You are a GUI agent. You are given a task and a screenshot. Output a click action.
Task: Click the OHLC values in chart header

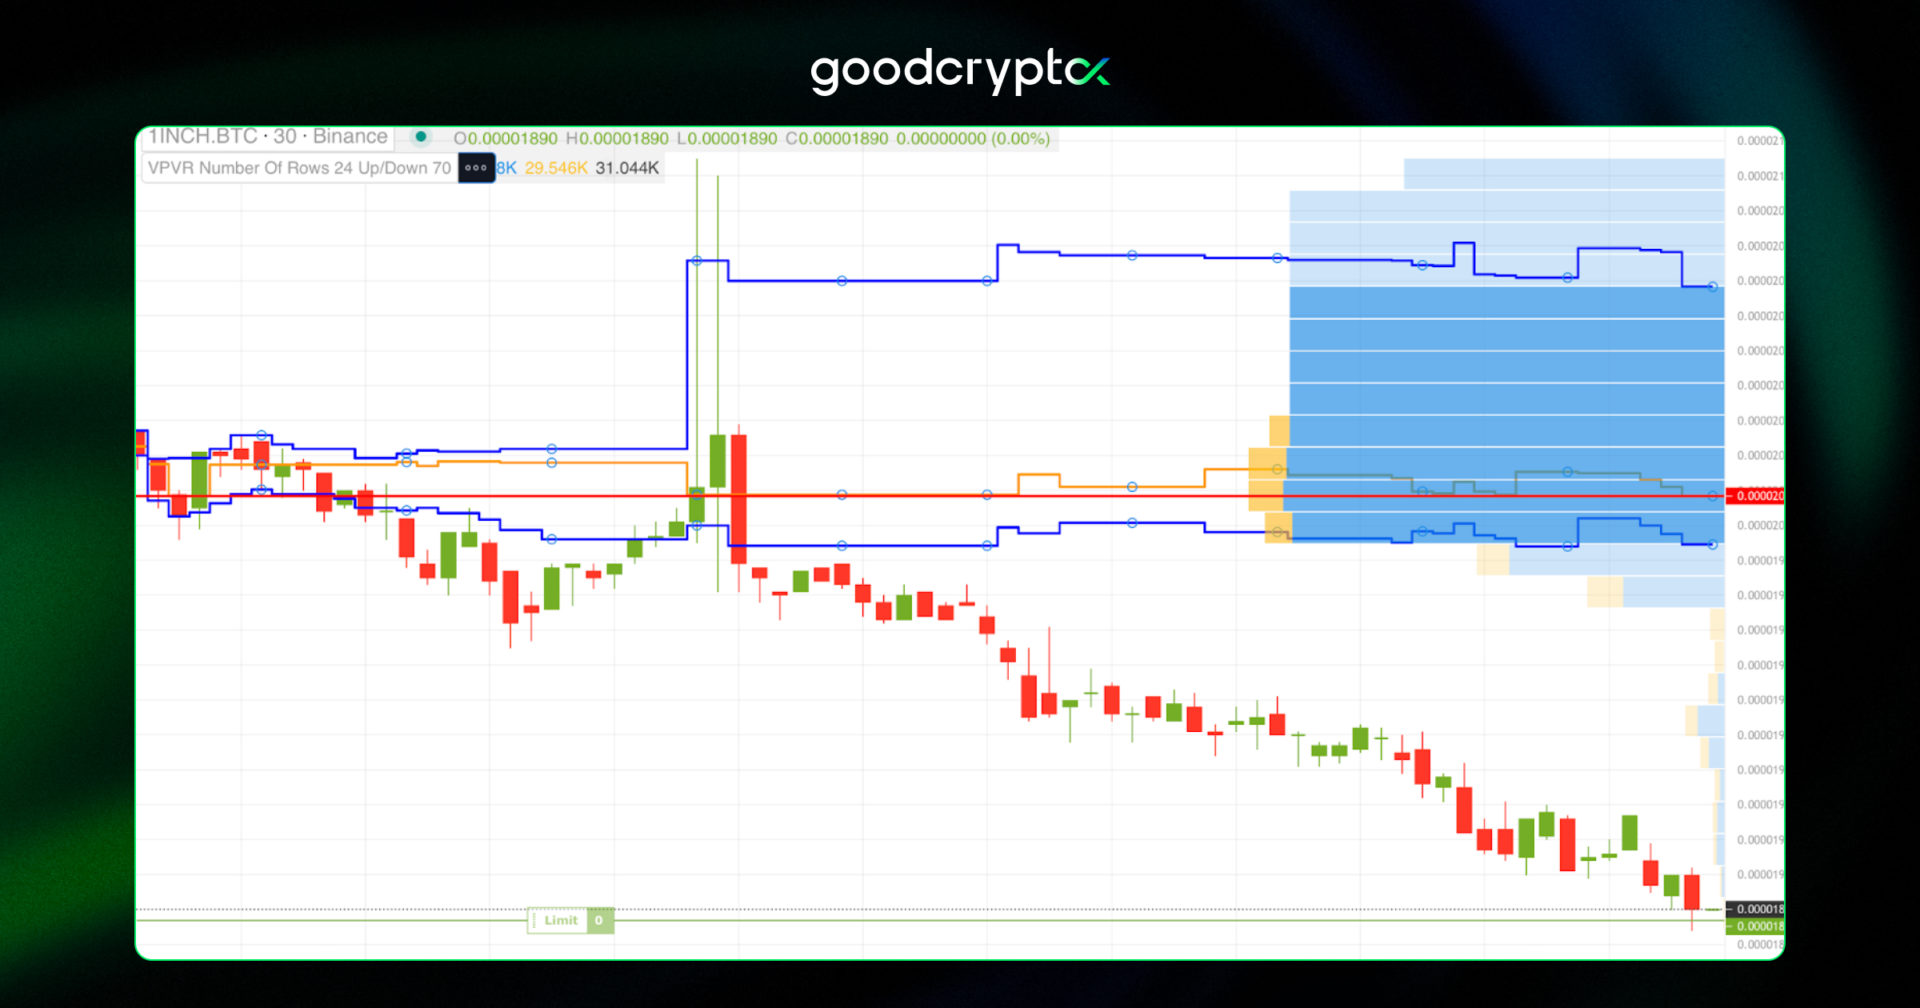coord(751,138)
